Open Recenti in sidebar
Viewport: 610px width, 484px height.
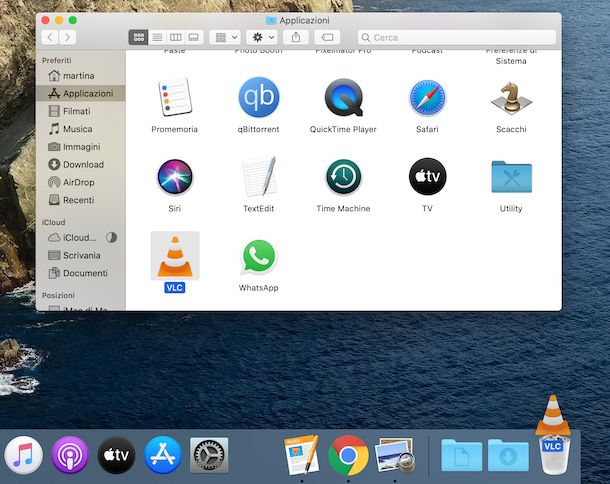pos(81,200)
